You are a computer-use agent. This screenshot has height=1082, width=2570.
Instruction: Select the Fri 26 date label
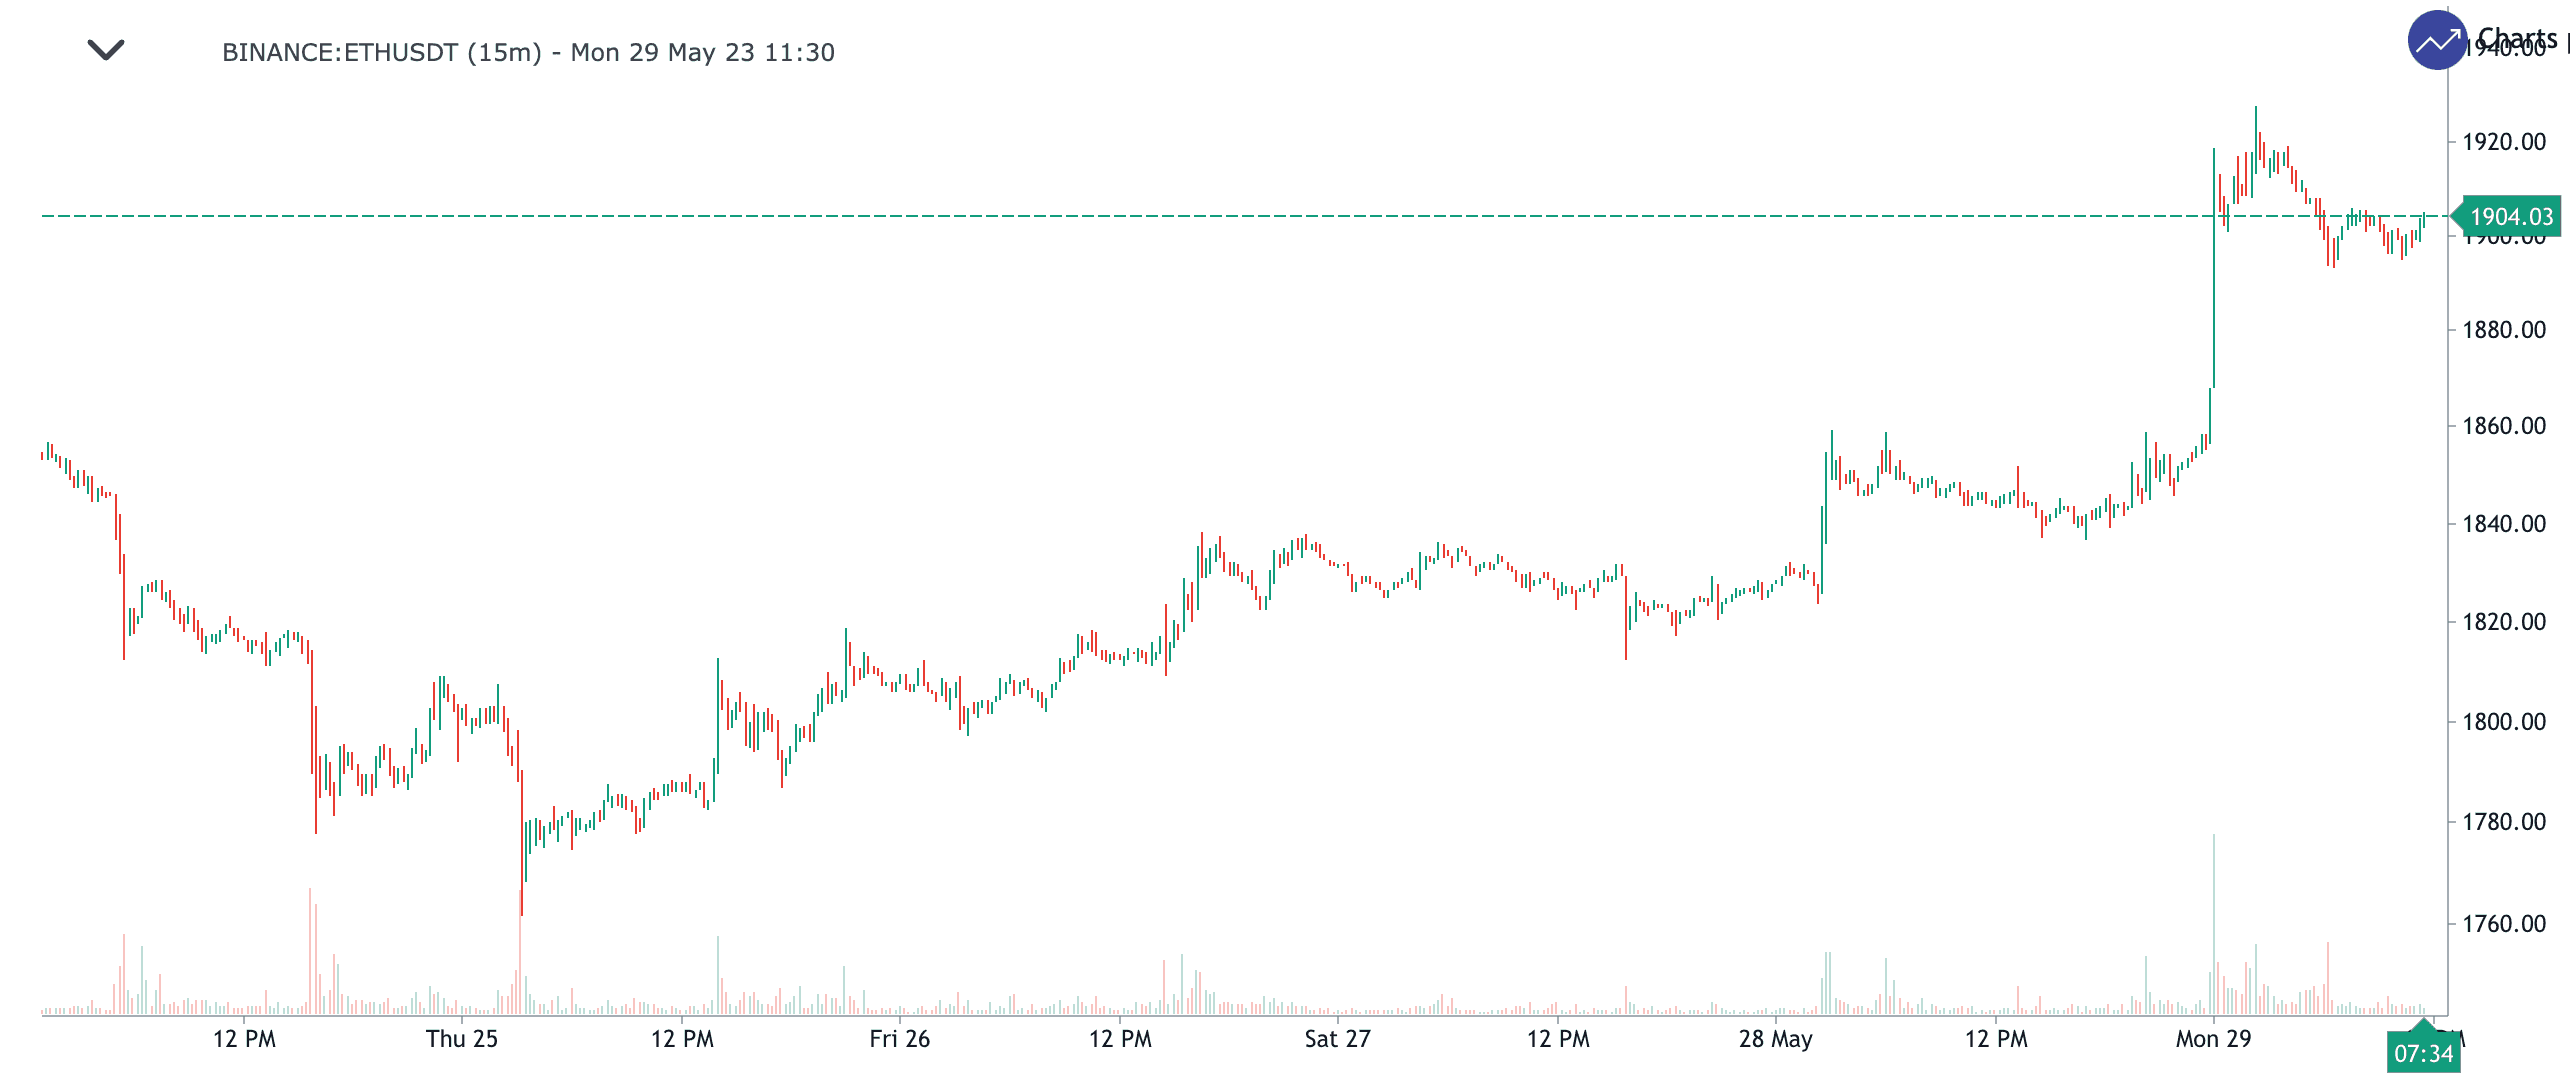click(900, 1039)
